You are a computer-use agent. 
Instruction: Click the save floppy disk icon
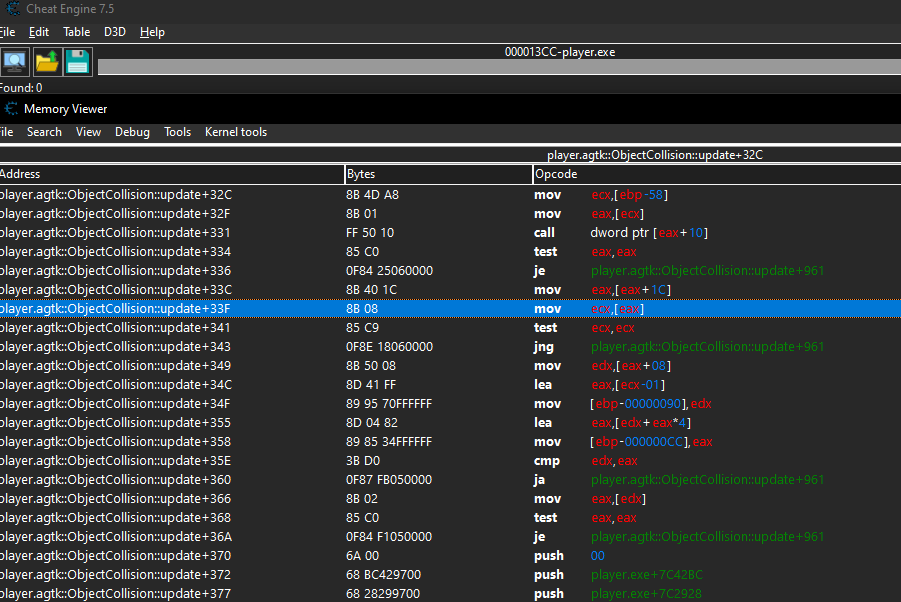(x=78, y=62)
